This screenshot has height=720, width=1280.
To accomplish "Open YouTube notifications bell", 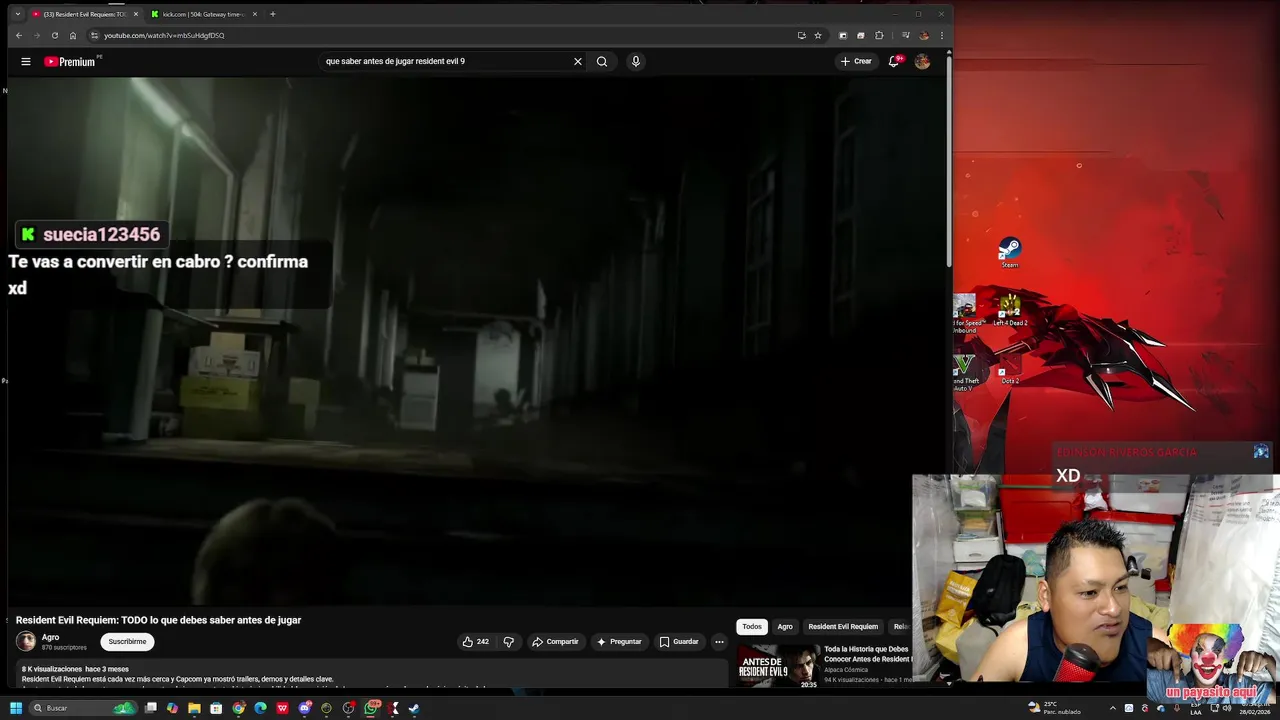I will (x=895, y=61).
